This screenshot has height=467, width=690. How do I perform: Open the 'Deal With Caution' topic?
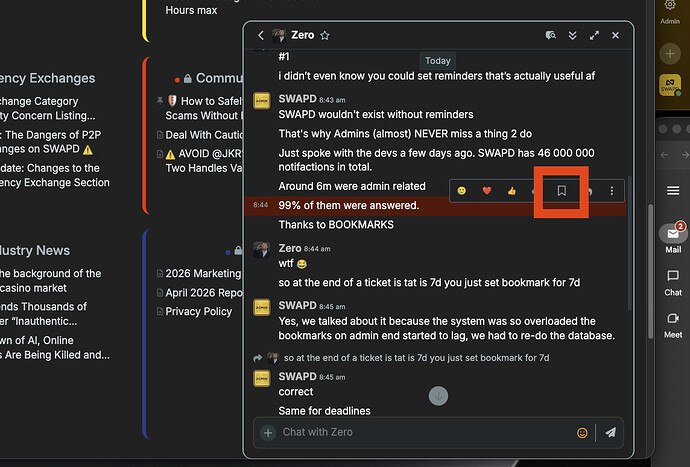coord(205,135)
